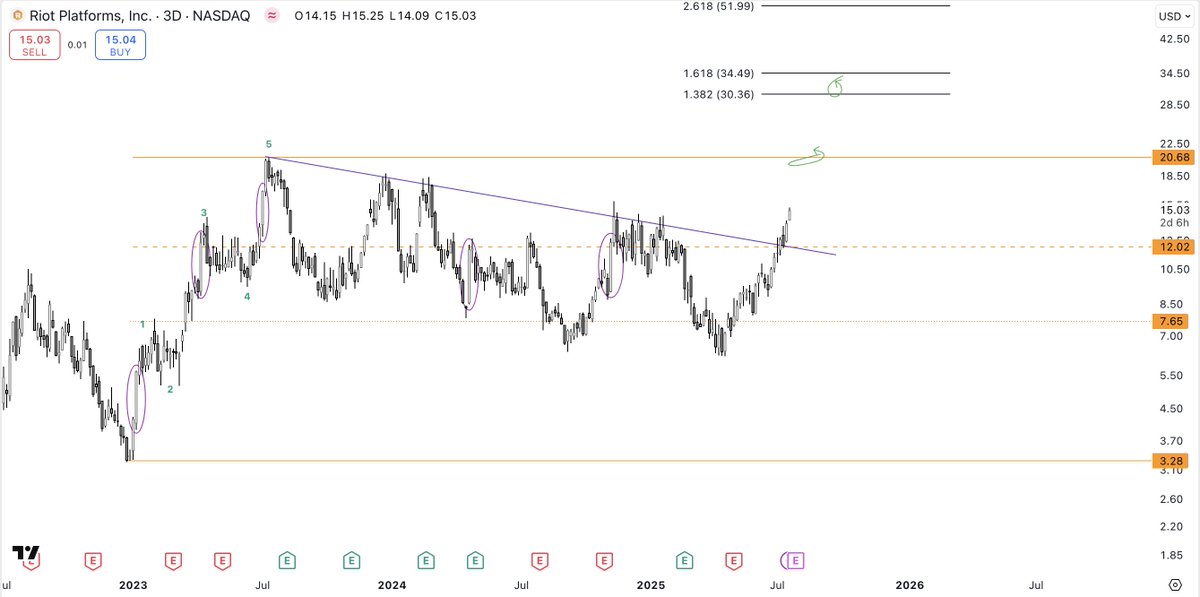Click the 2026 time axis label
The width and height of the screenshot is (1200, 597).
coord(910,584)
